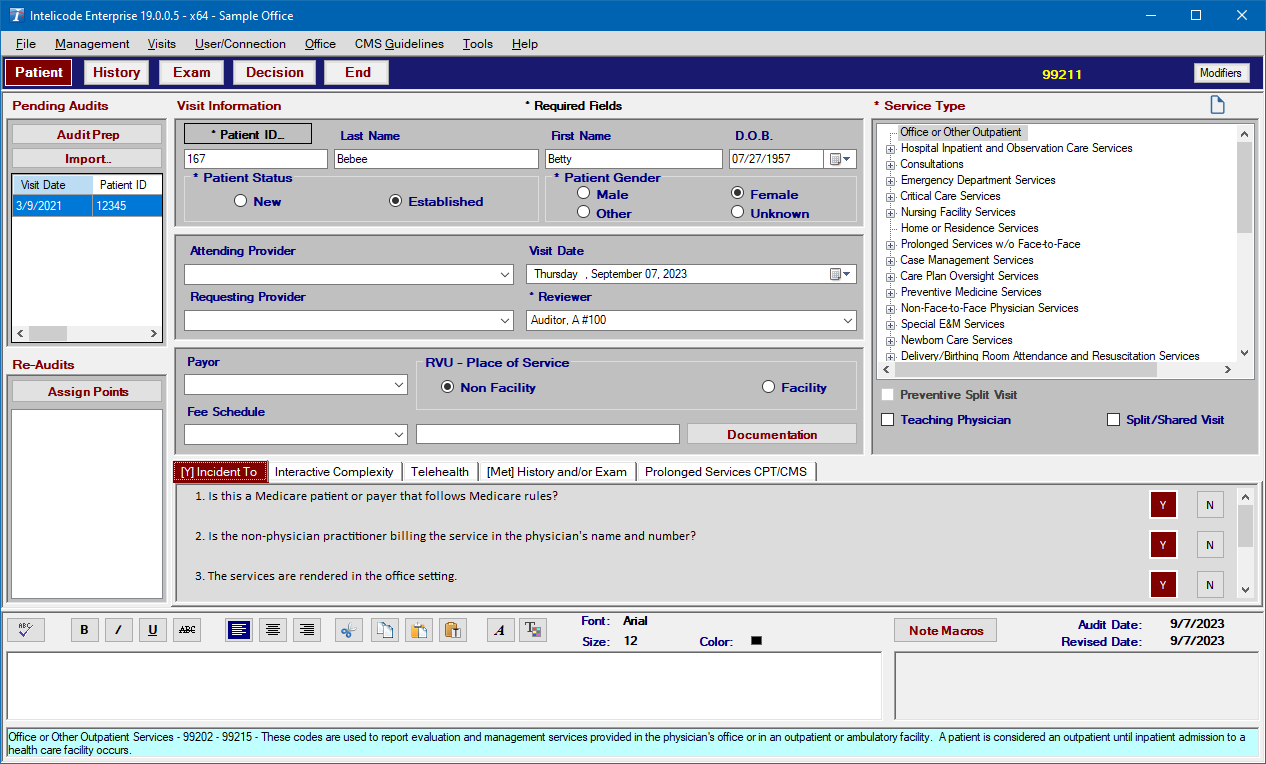This screenshot has width=1266, height=764.
Task: Toggle italic formatting in note editor
Action: [118, 630]
